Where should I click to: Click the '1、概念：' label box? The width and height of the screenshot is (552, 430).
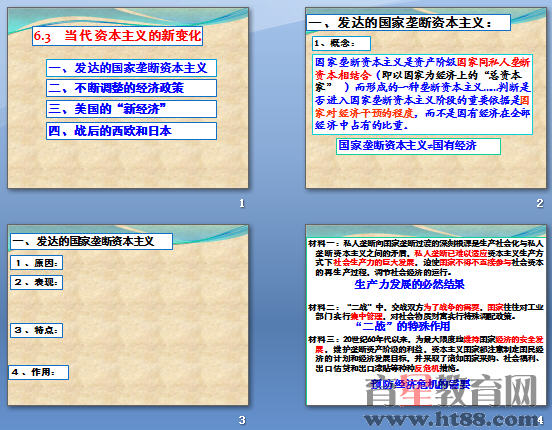341,43
